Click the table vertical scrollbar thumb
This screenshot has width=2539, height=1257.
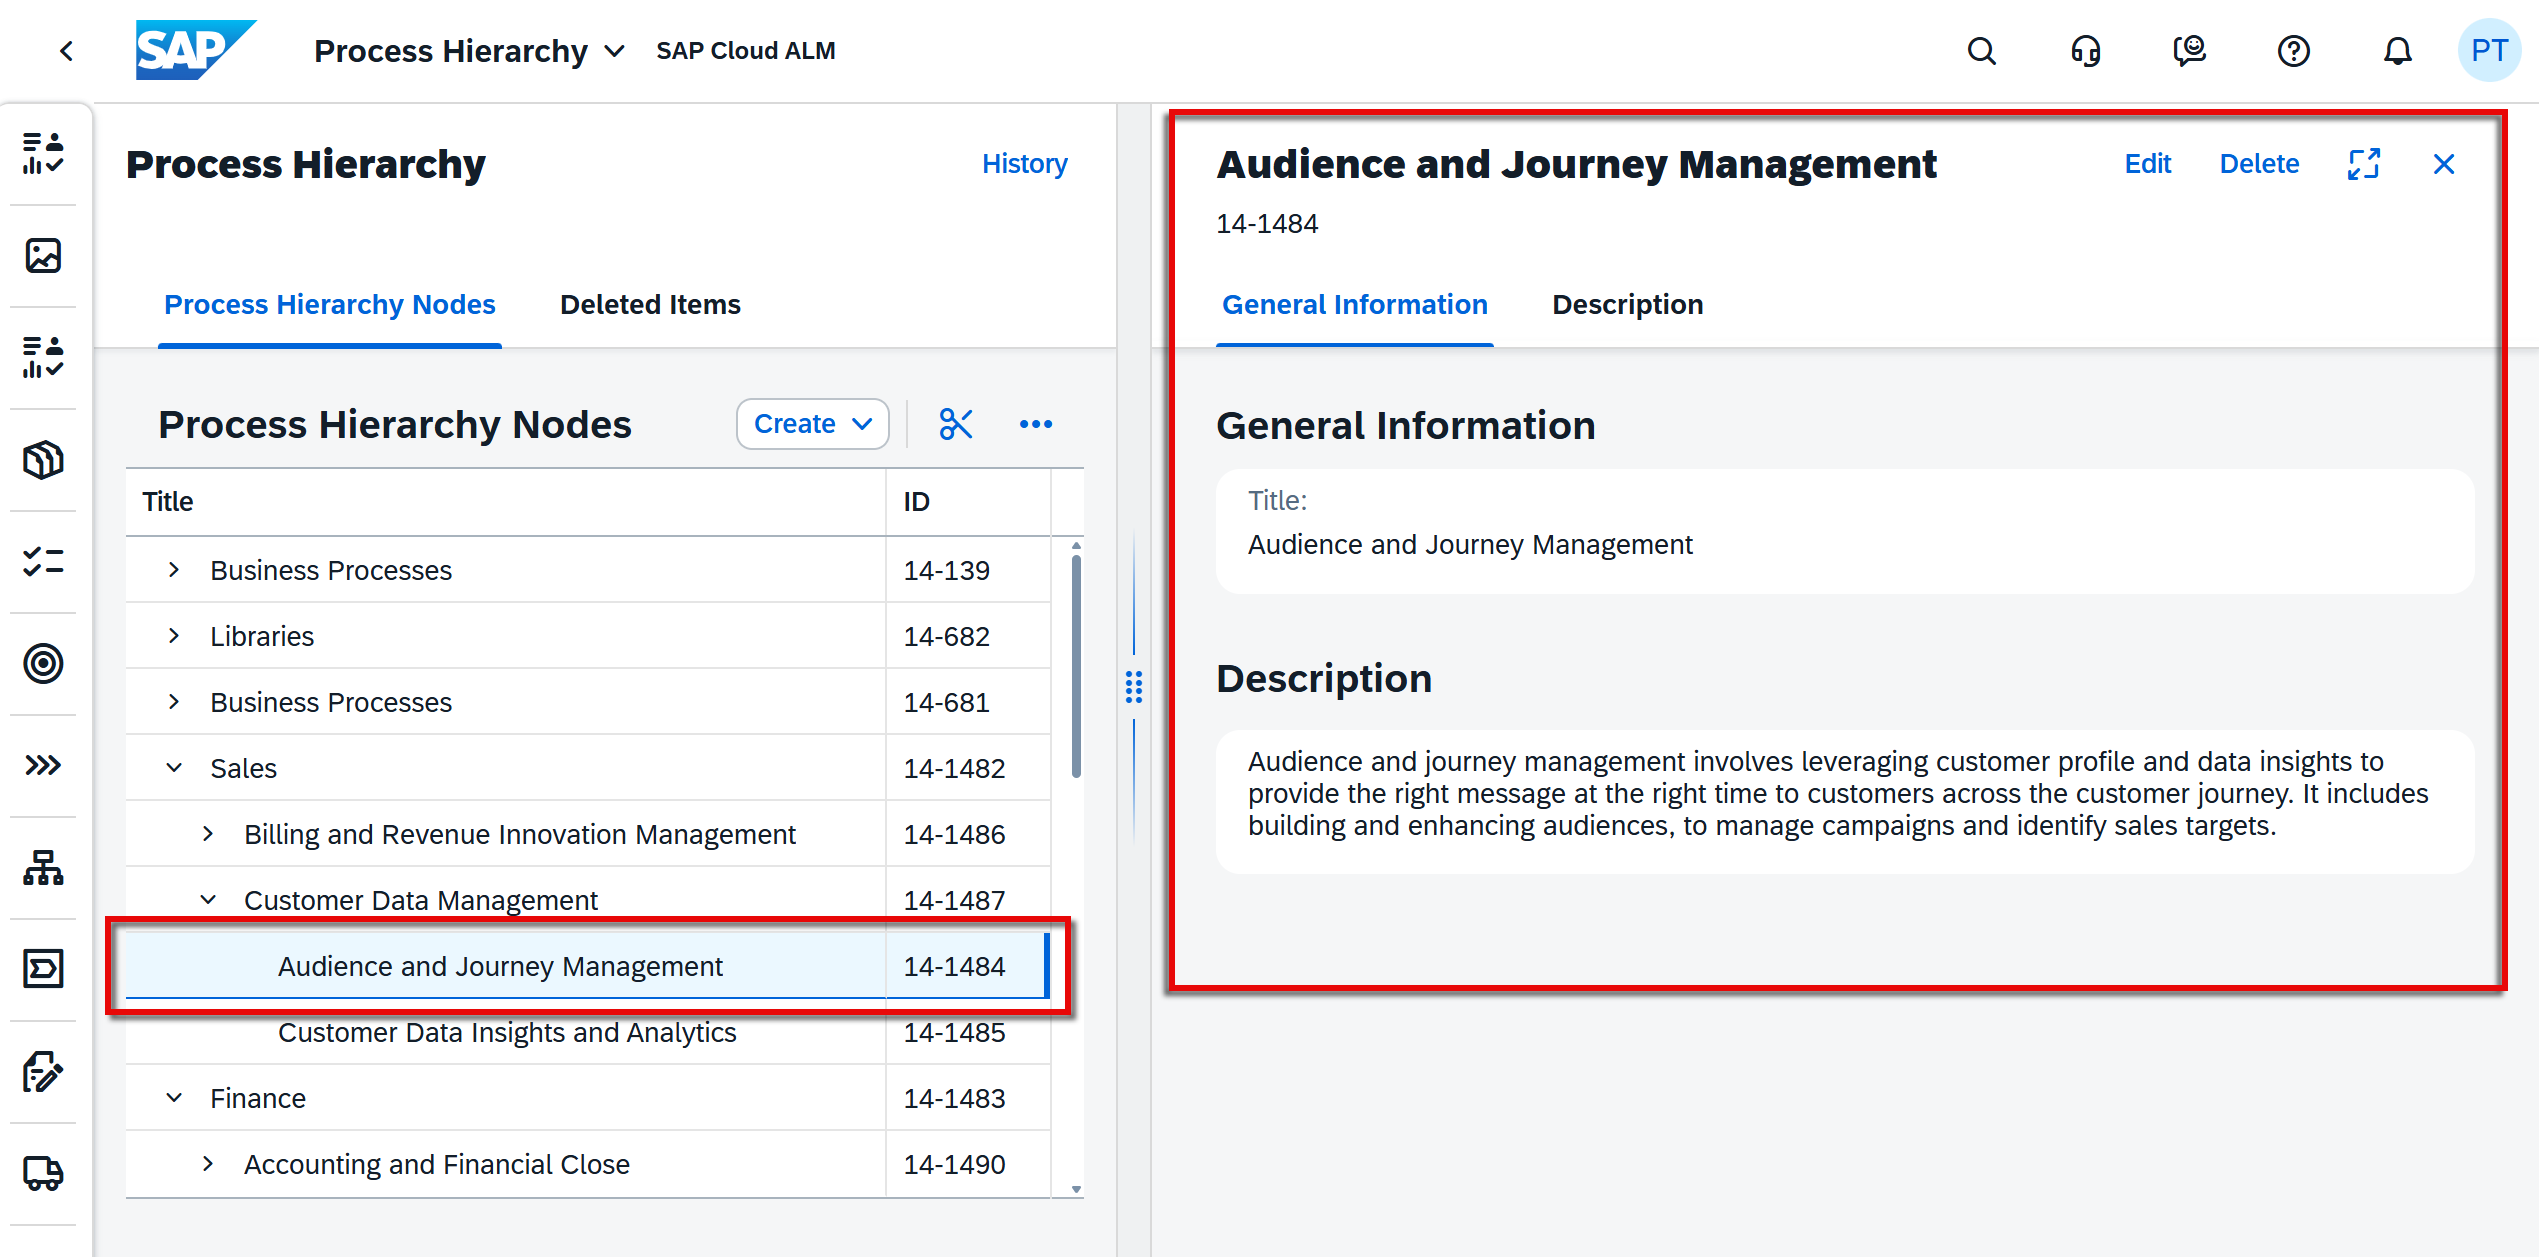coord(1076,666)
